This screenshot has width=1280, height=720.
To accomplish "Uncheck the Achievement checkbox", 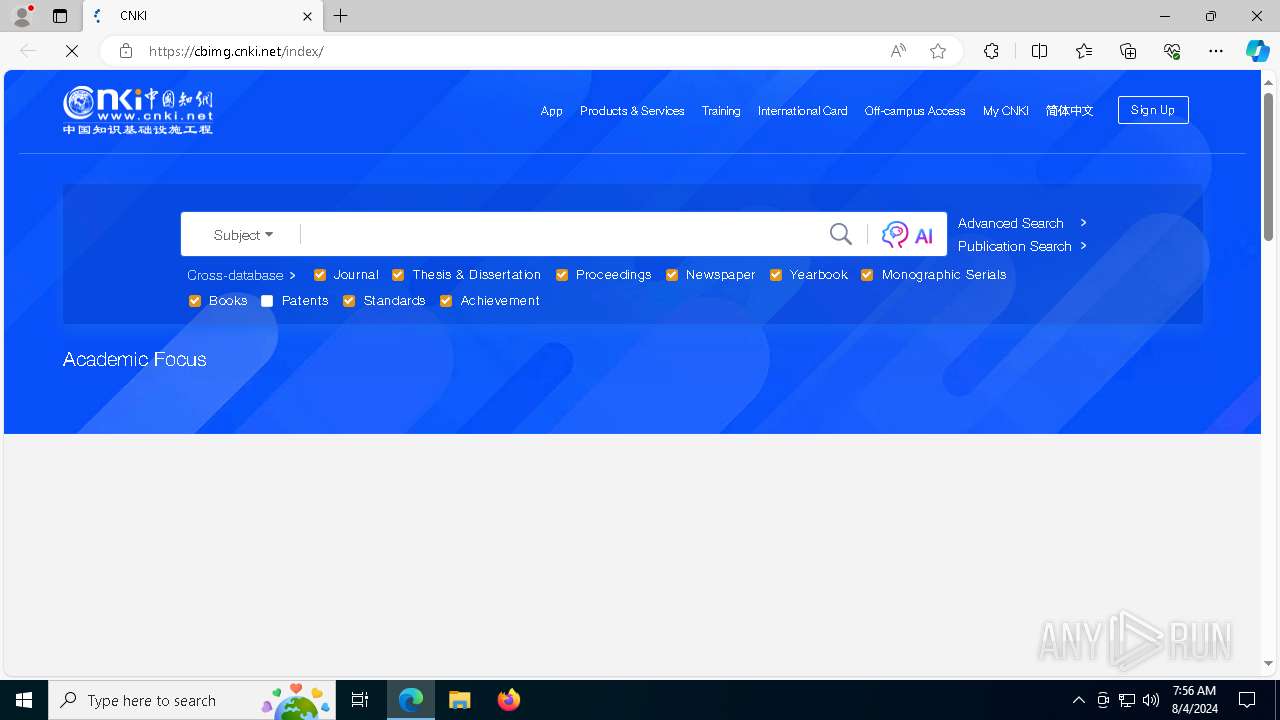I will point(446,301).
